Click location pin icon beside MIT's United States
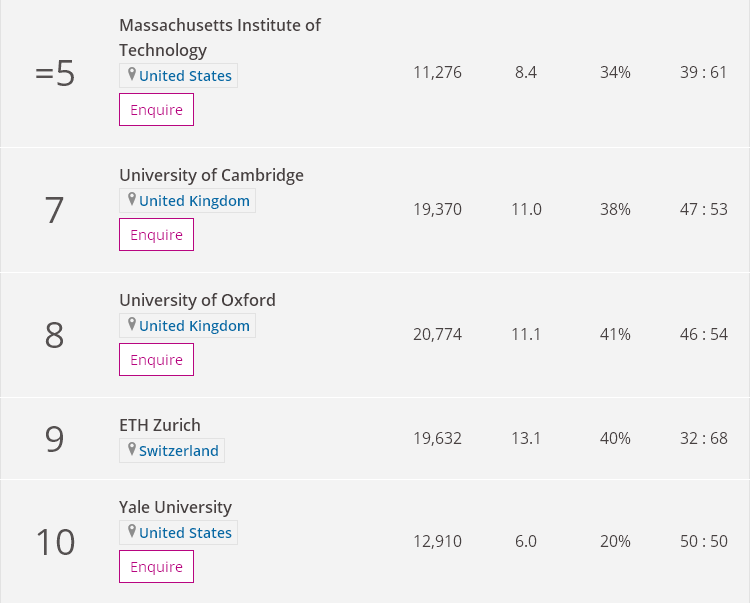Image resolution: width=750 pixels, height=603 pixels. (131, 75)
